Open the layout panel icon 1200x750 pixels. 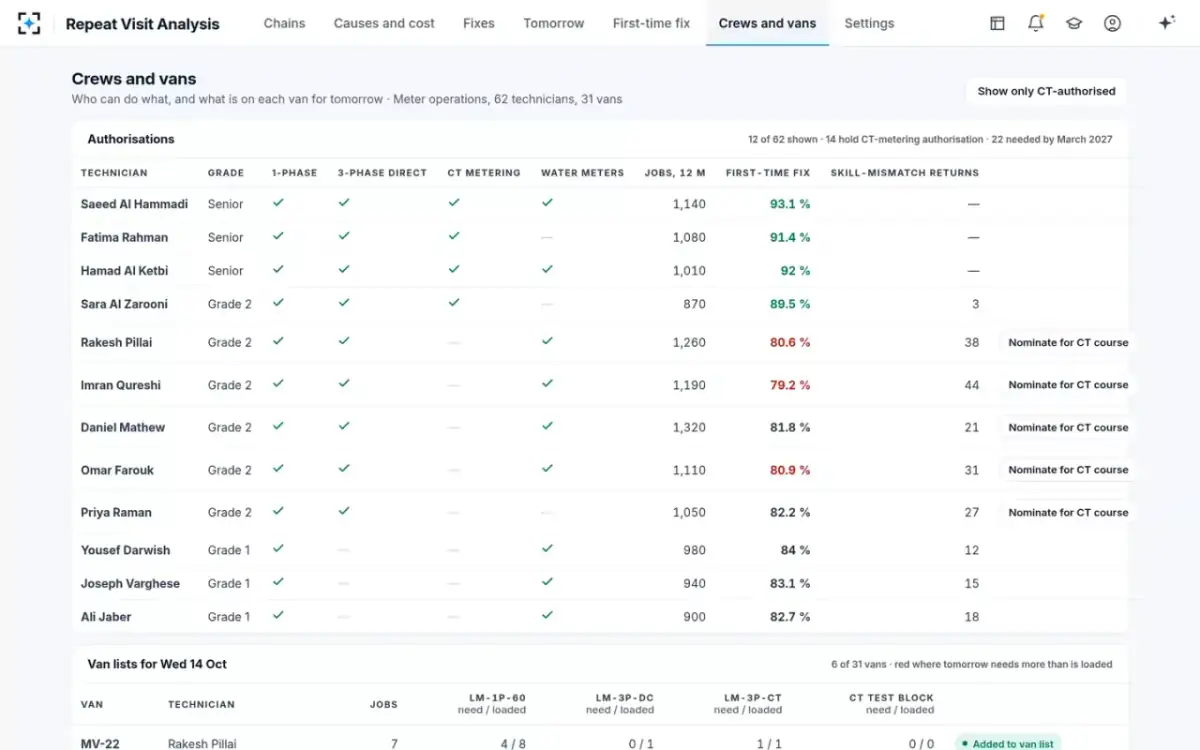997,23
